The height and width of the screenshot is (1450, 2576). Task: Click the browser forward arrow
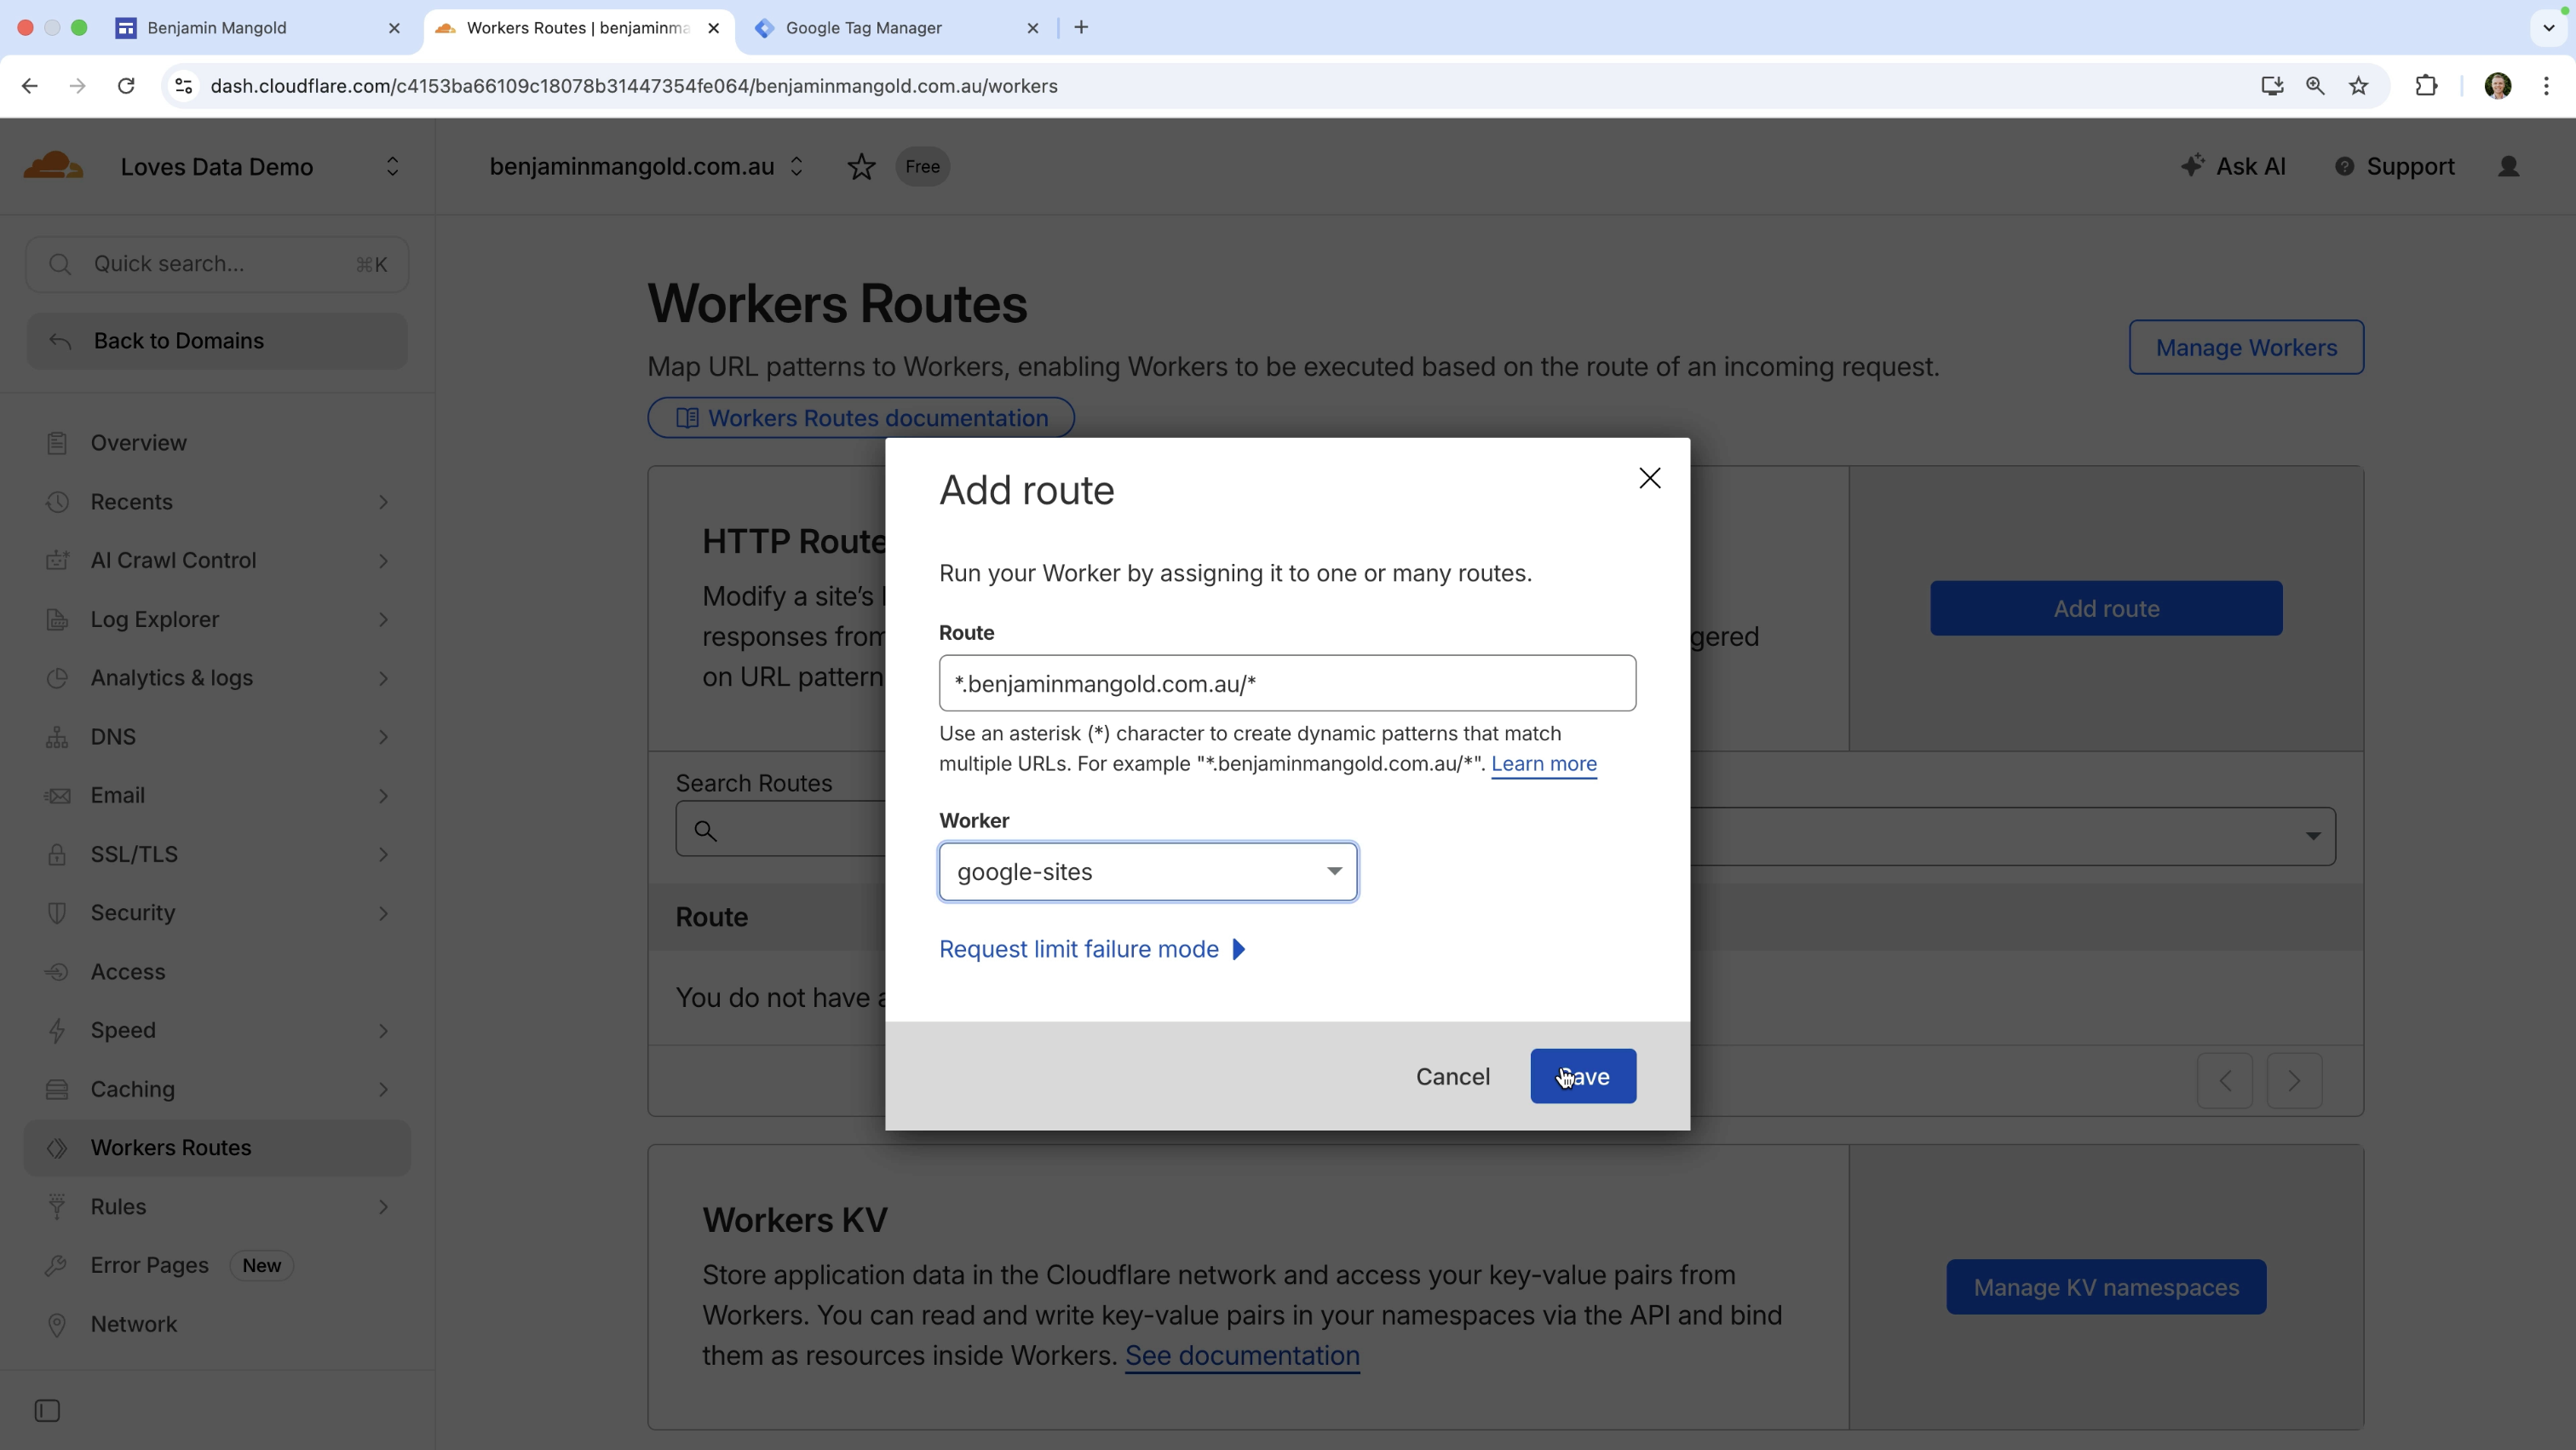77,86
